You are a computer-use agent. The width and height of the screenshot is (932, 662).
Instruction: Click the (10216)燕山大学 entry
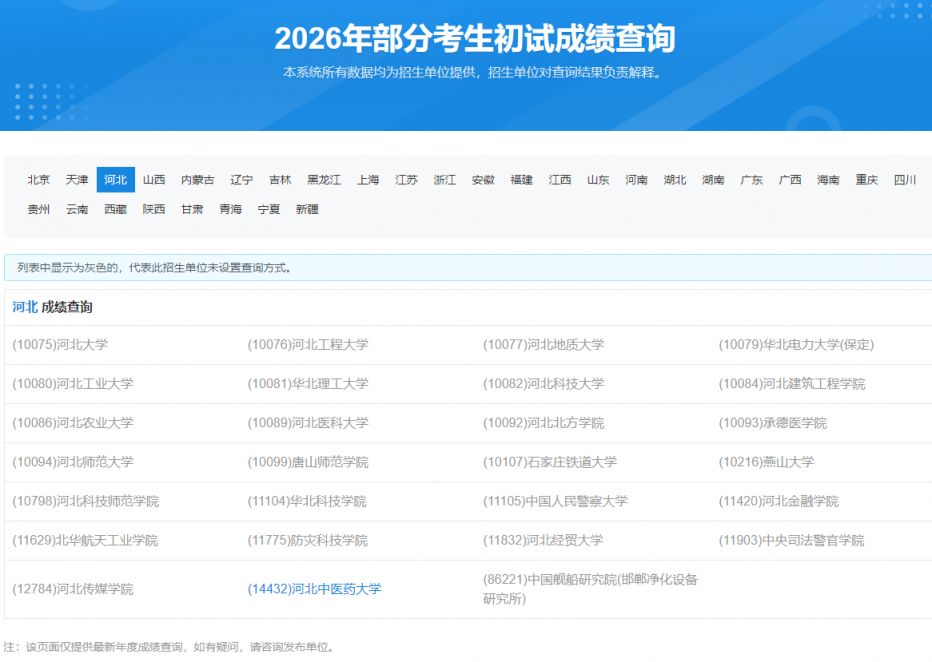click(x=766, y=462)
